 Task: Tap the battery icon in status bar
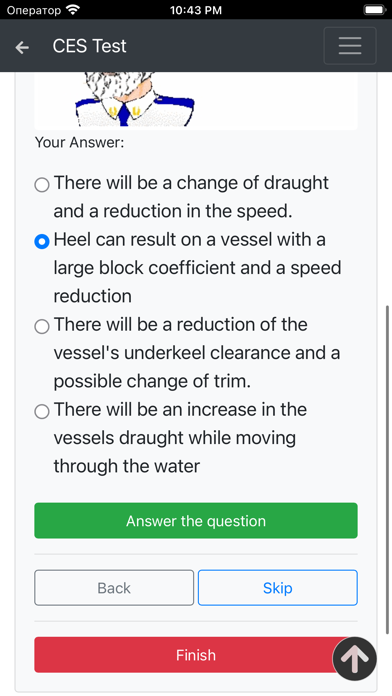(374, 10)
